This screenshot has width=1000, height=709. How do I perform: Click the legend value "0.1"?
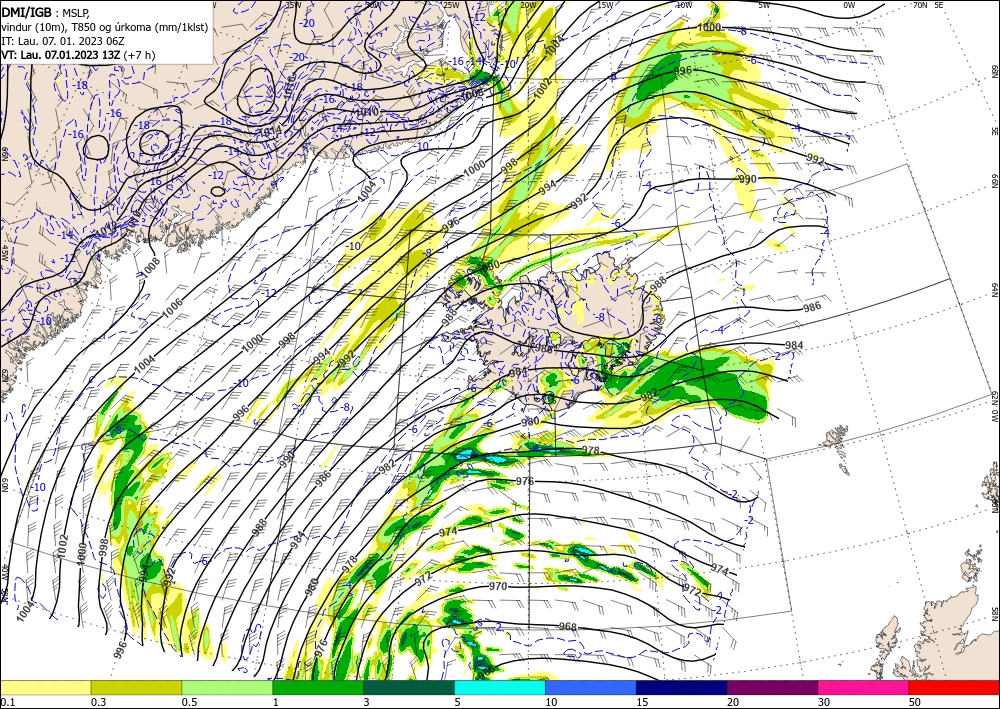click(6, 702)
